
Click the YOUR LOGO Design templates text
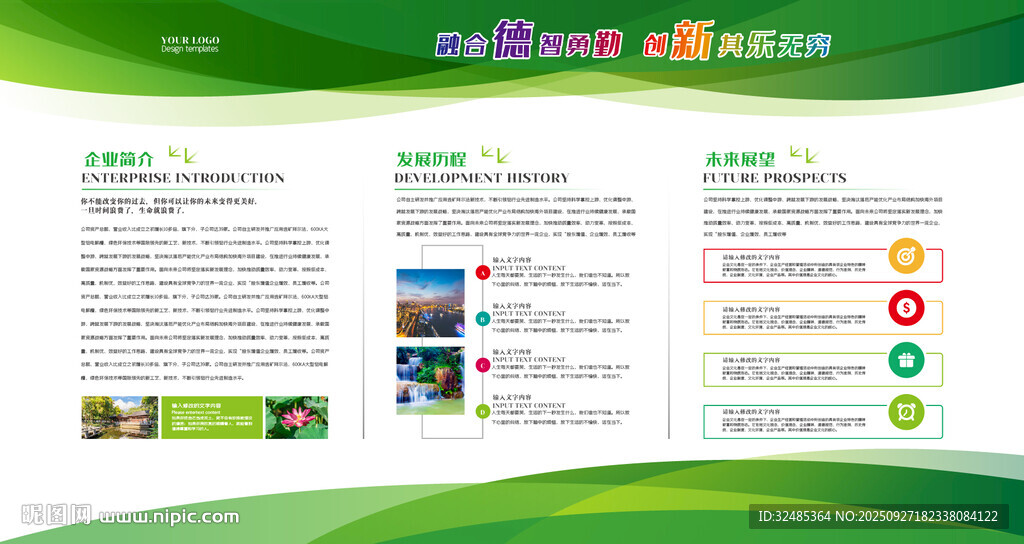(x=190, y=44)
